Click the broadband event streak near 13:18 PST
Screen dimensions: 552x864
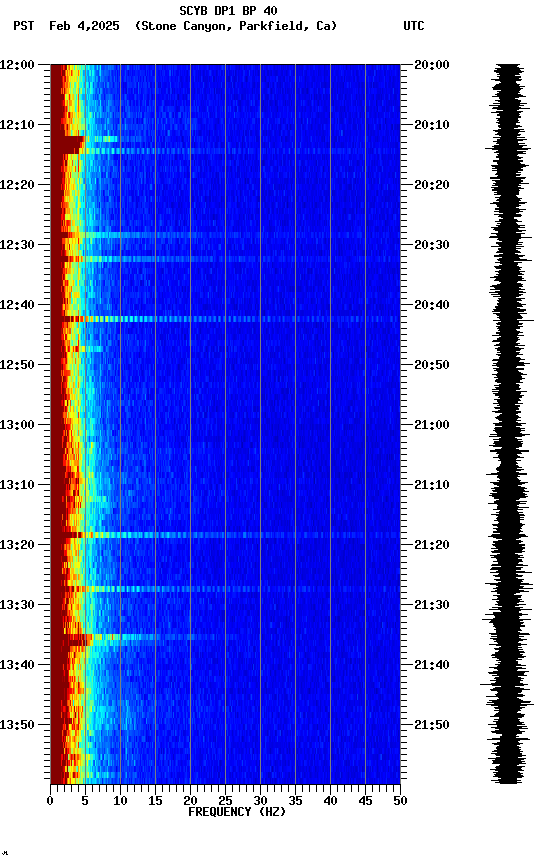click(225, 535)
